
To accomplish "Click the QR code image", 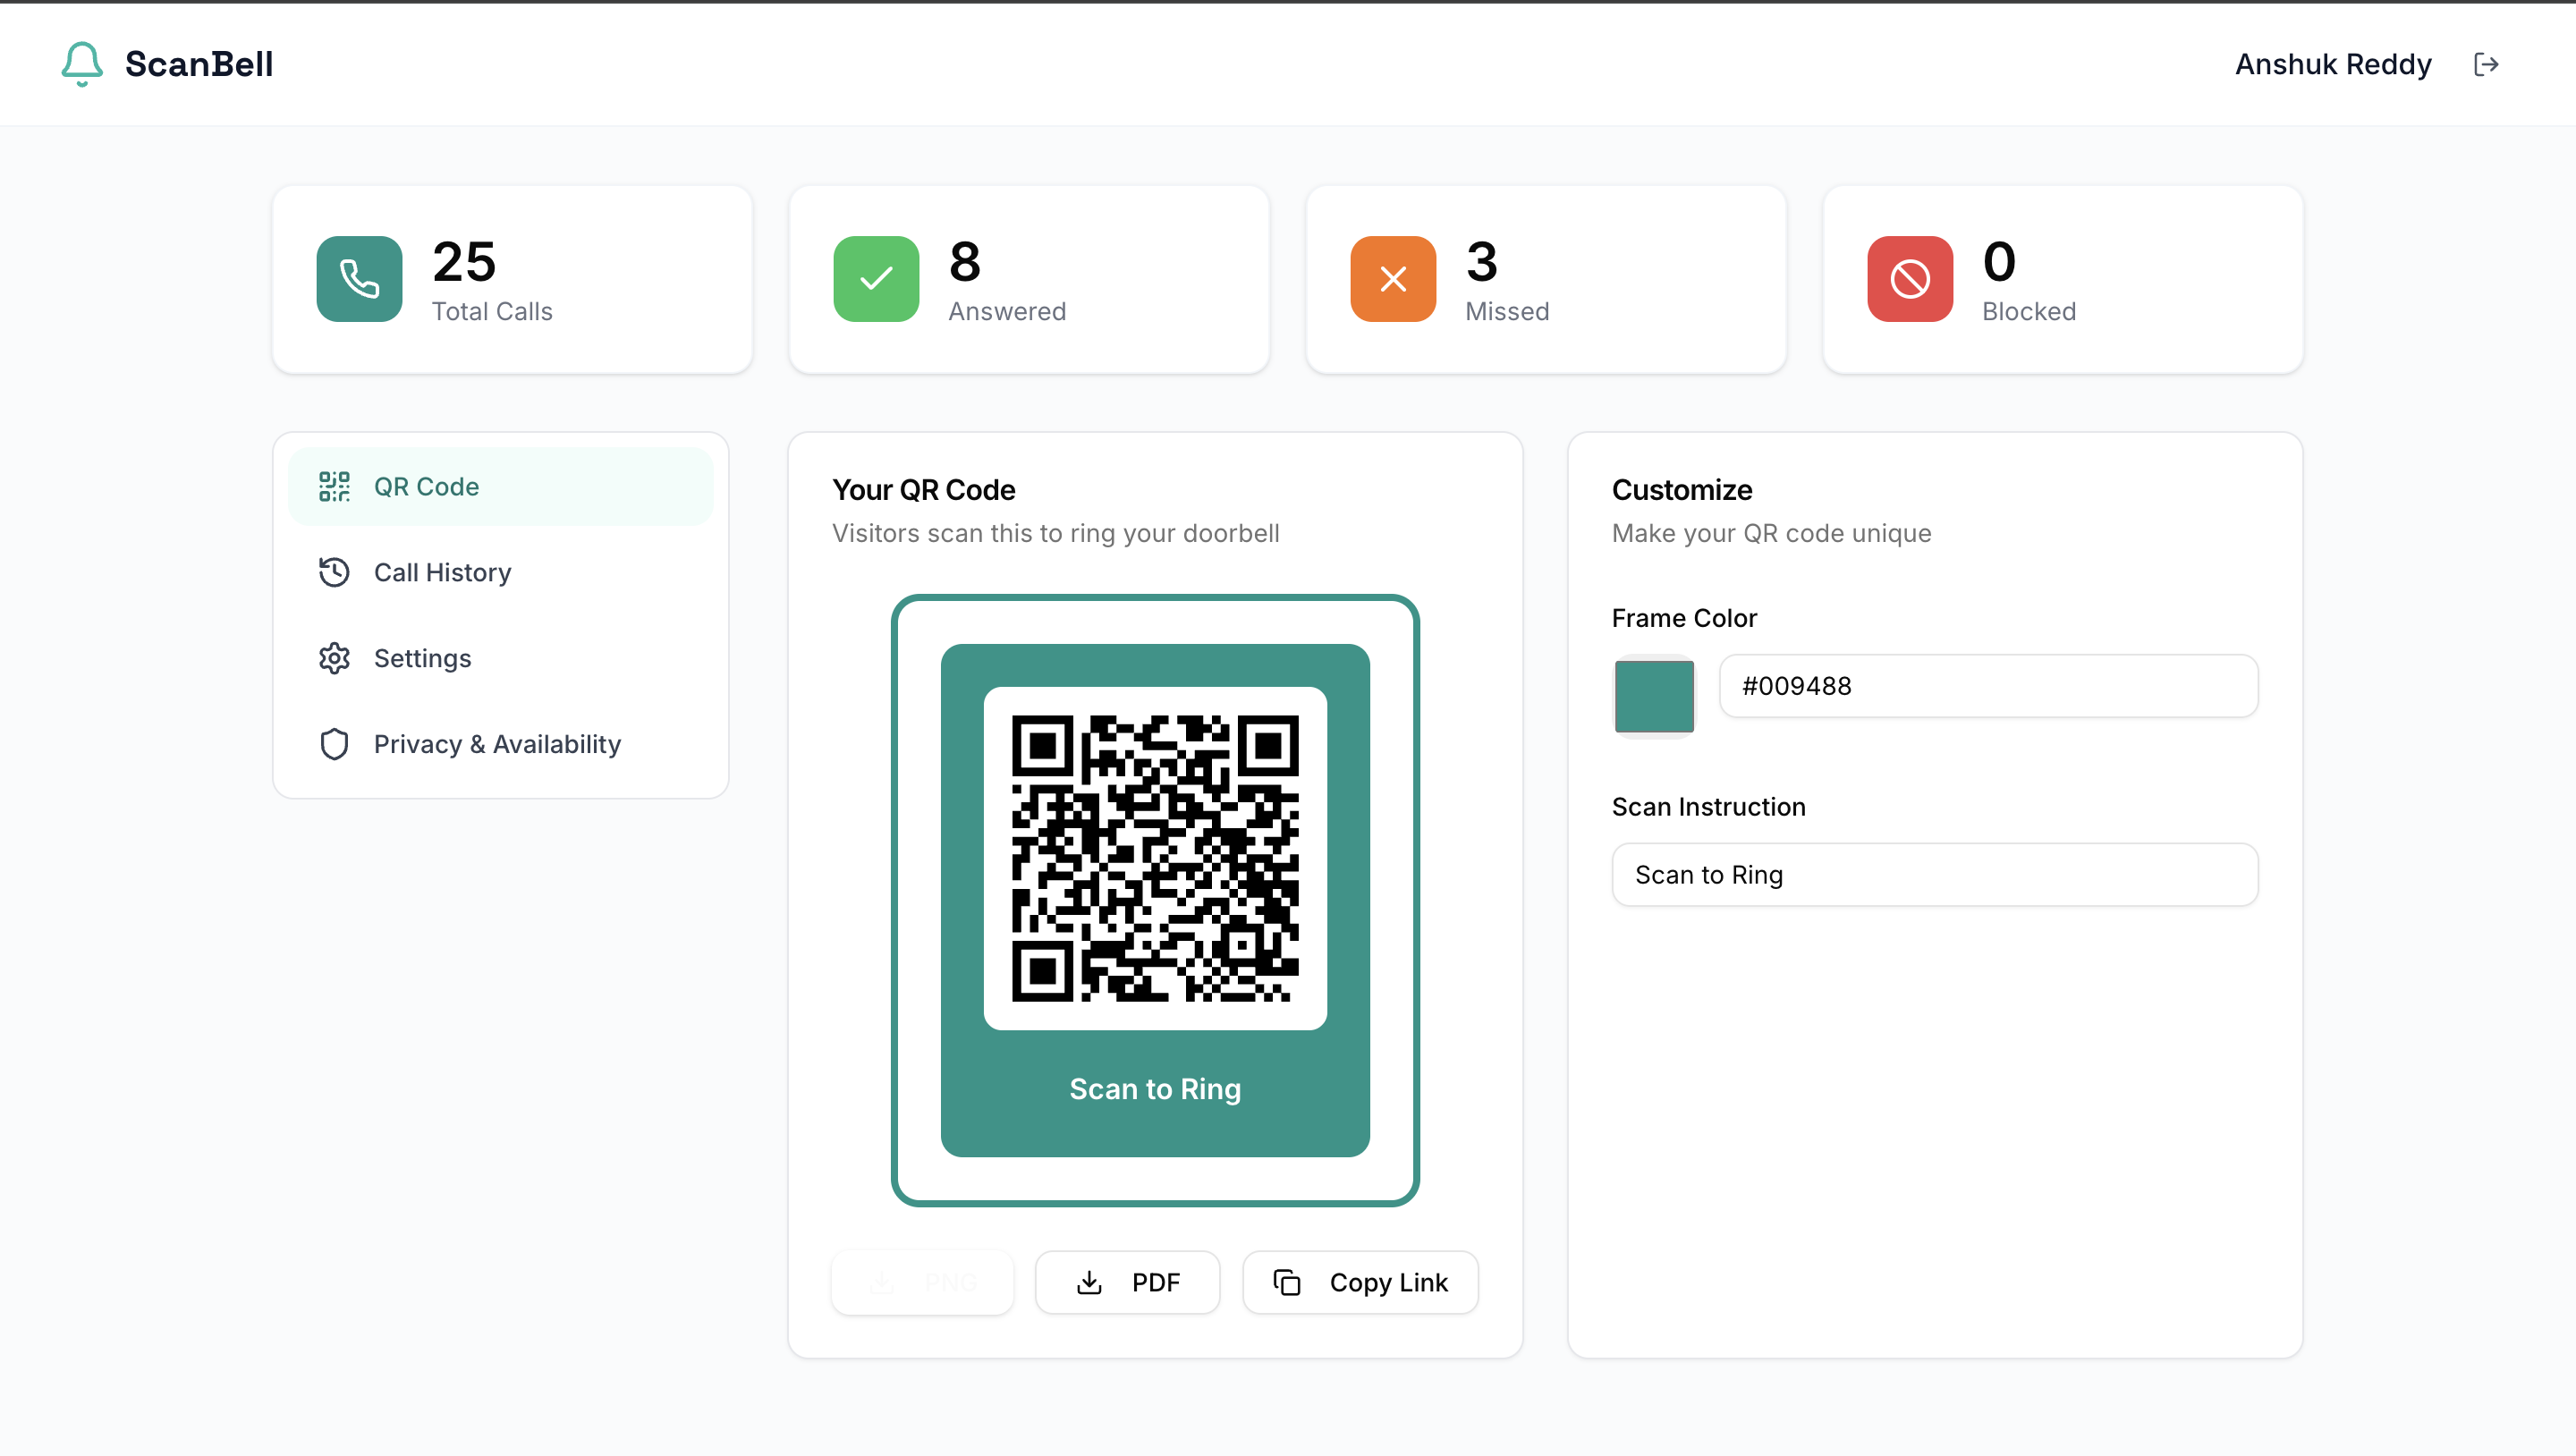I will tap(1155, 858).
